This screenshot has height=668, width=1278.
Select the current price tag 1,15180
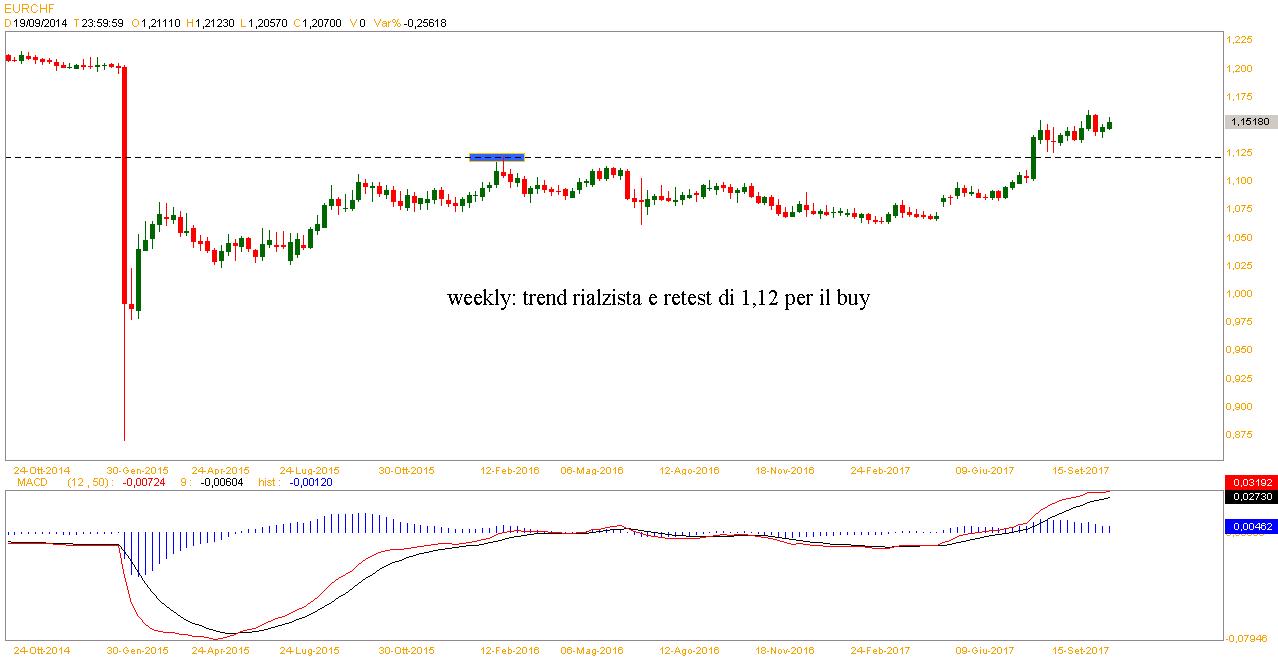(1250, 121)
